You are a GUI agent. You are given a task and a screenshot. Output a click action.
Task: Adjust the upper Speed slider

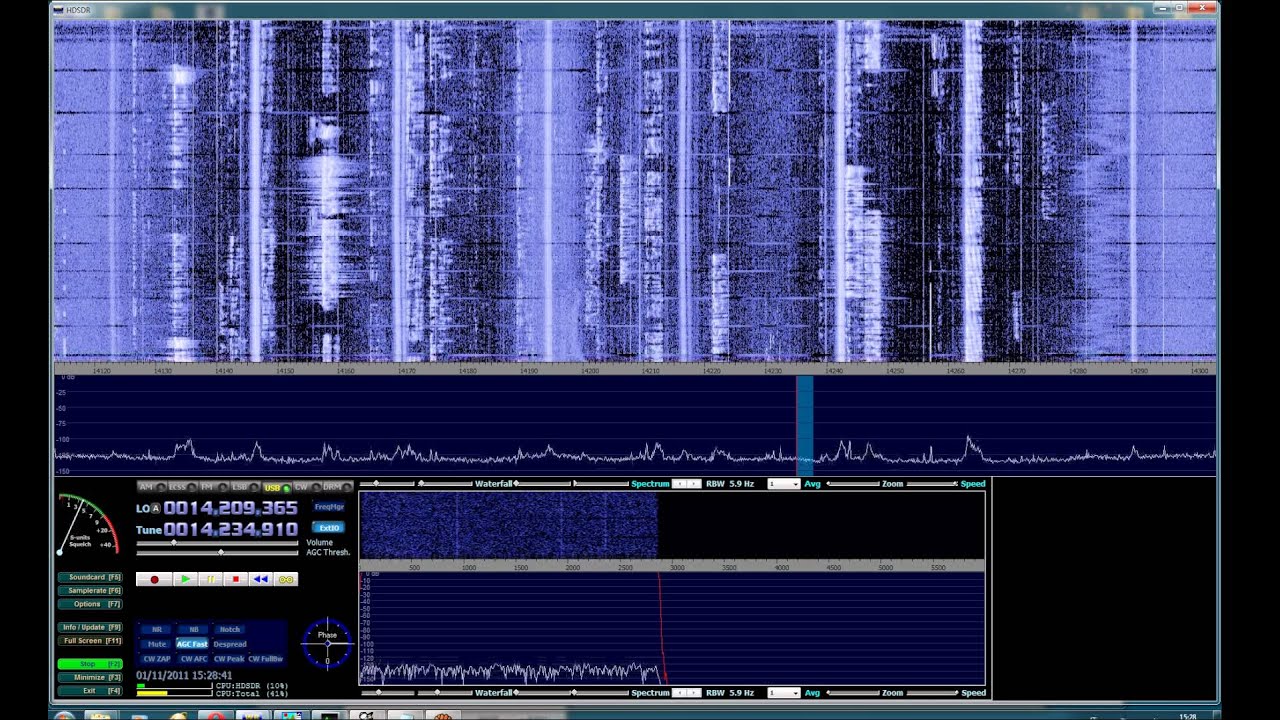coord(931,484)
